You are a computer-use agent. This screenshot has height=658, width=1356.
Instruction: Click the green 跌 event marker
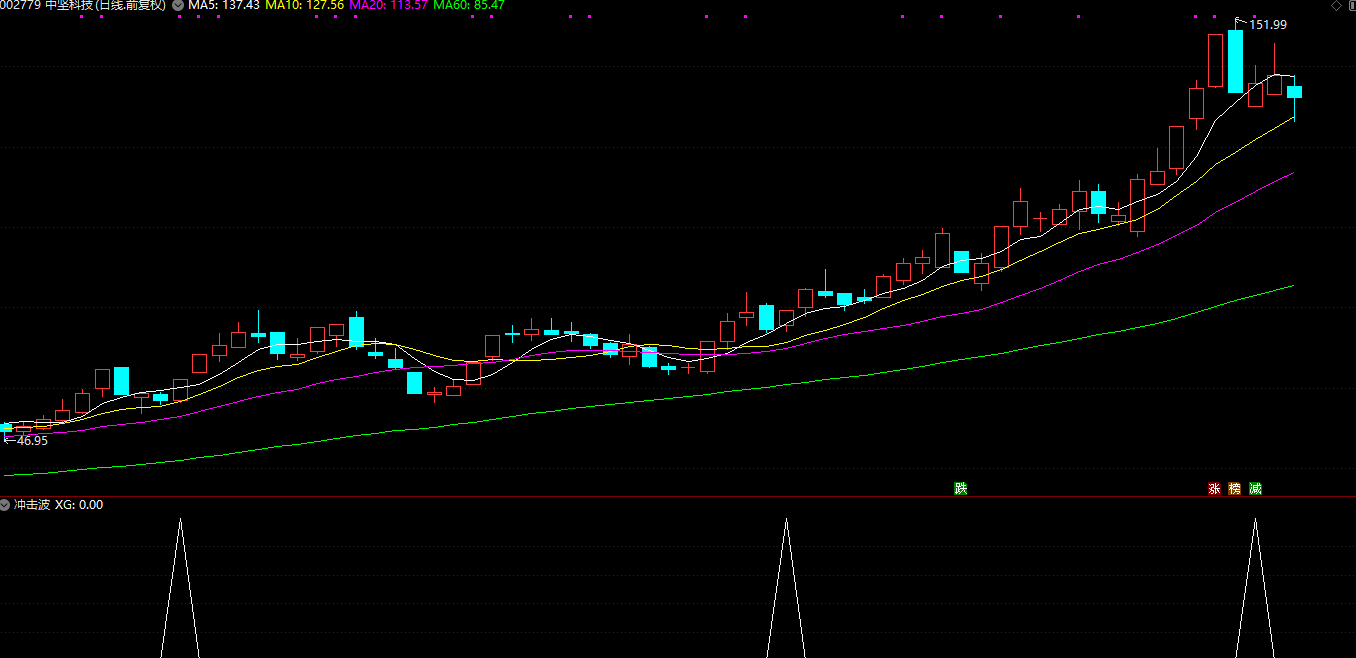click(x=961, y=489)
